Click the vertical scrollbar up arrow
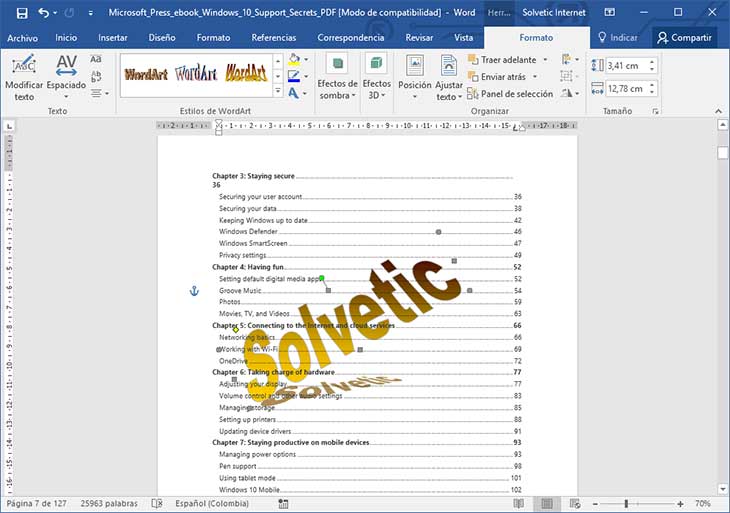Screen dimensions: 730x513 [x=723, y=125]
